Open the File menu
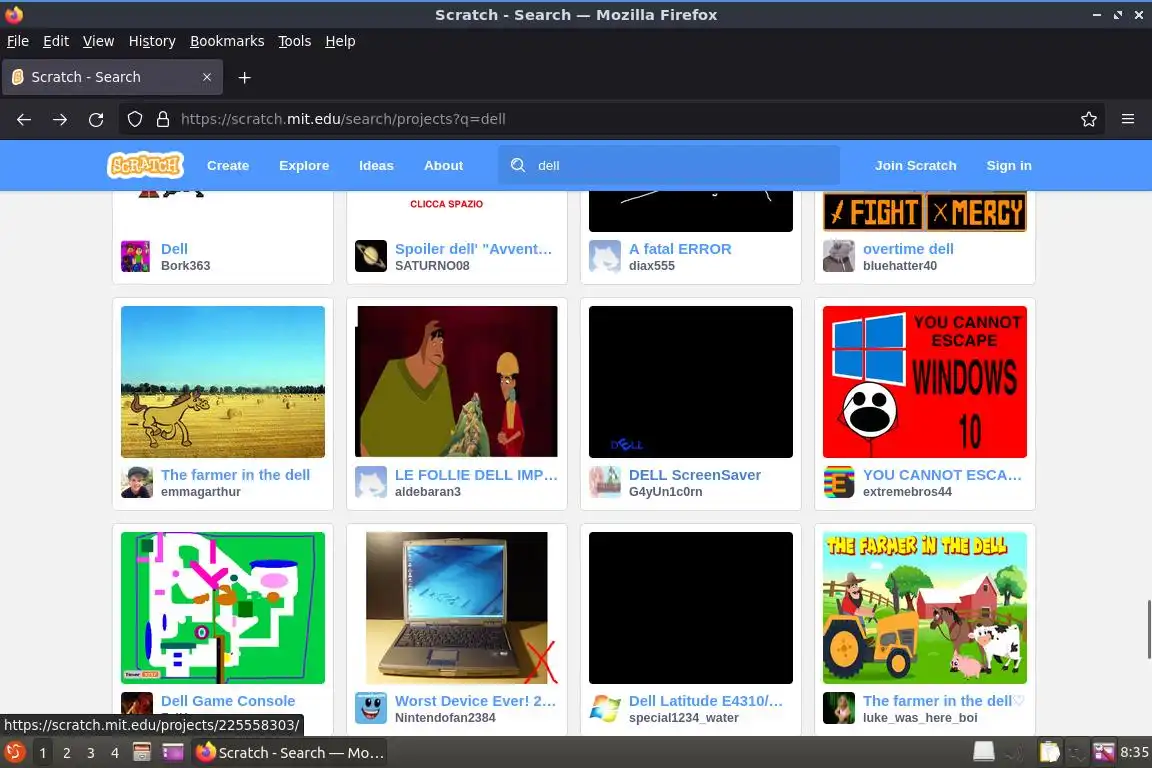Image resolution: width=1152 pixels, height=768 pixels. (18, 41)
